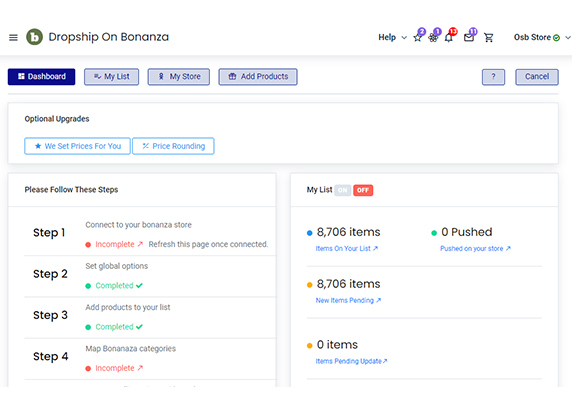Click 'Refresh this page once connected.' text
The height and width of the screenshot is (407, 577).
tap(208, 244)
